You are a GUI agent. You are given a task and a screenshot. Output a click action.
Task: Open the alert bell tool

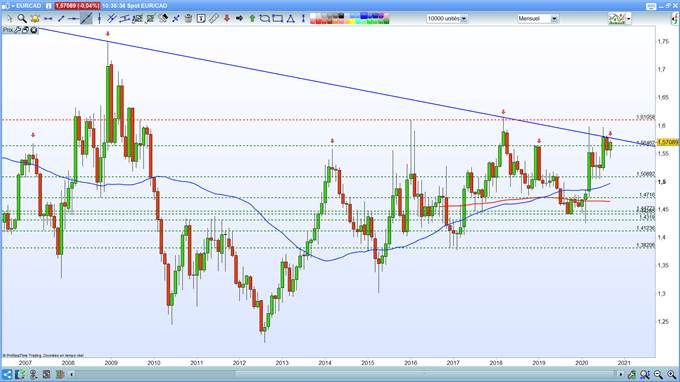pos(35,19)
